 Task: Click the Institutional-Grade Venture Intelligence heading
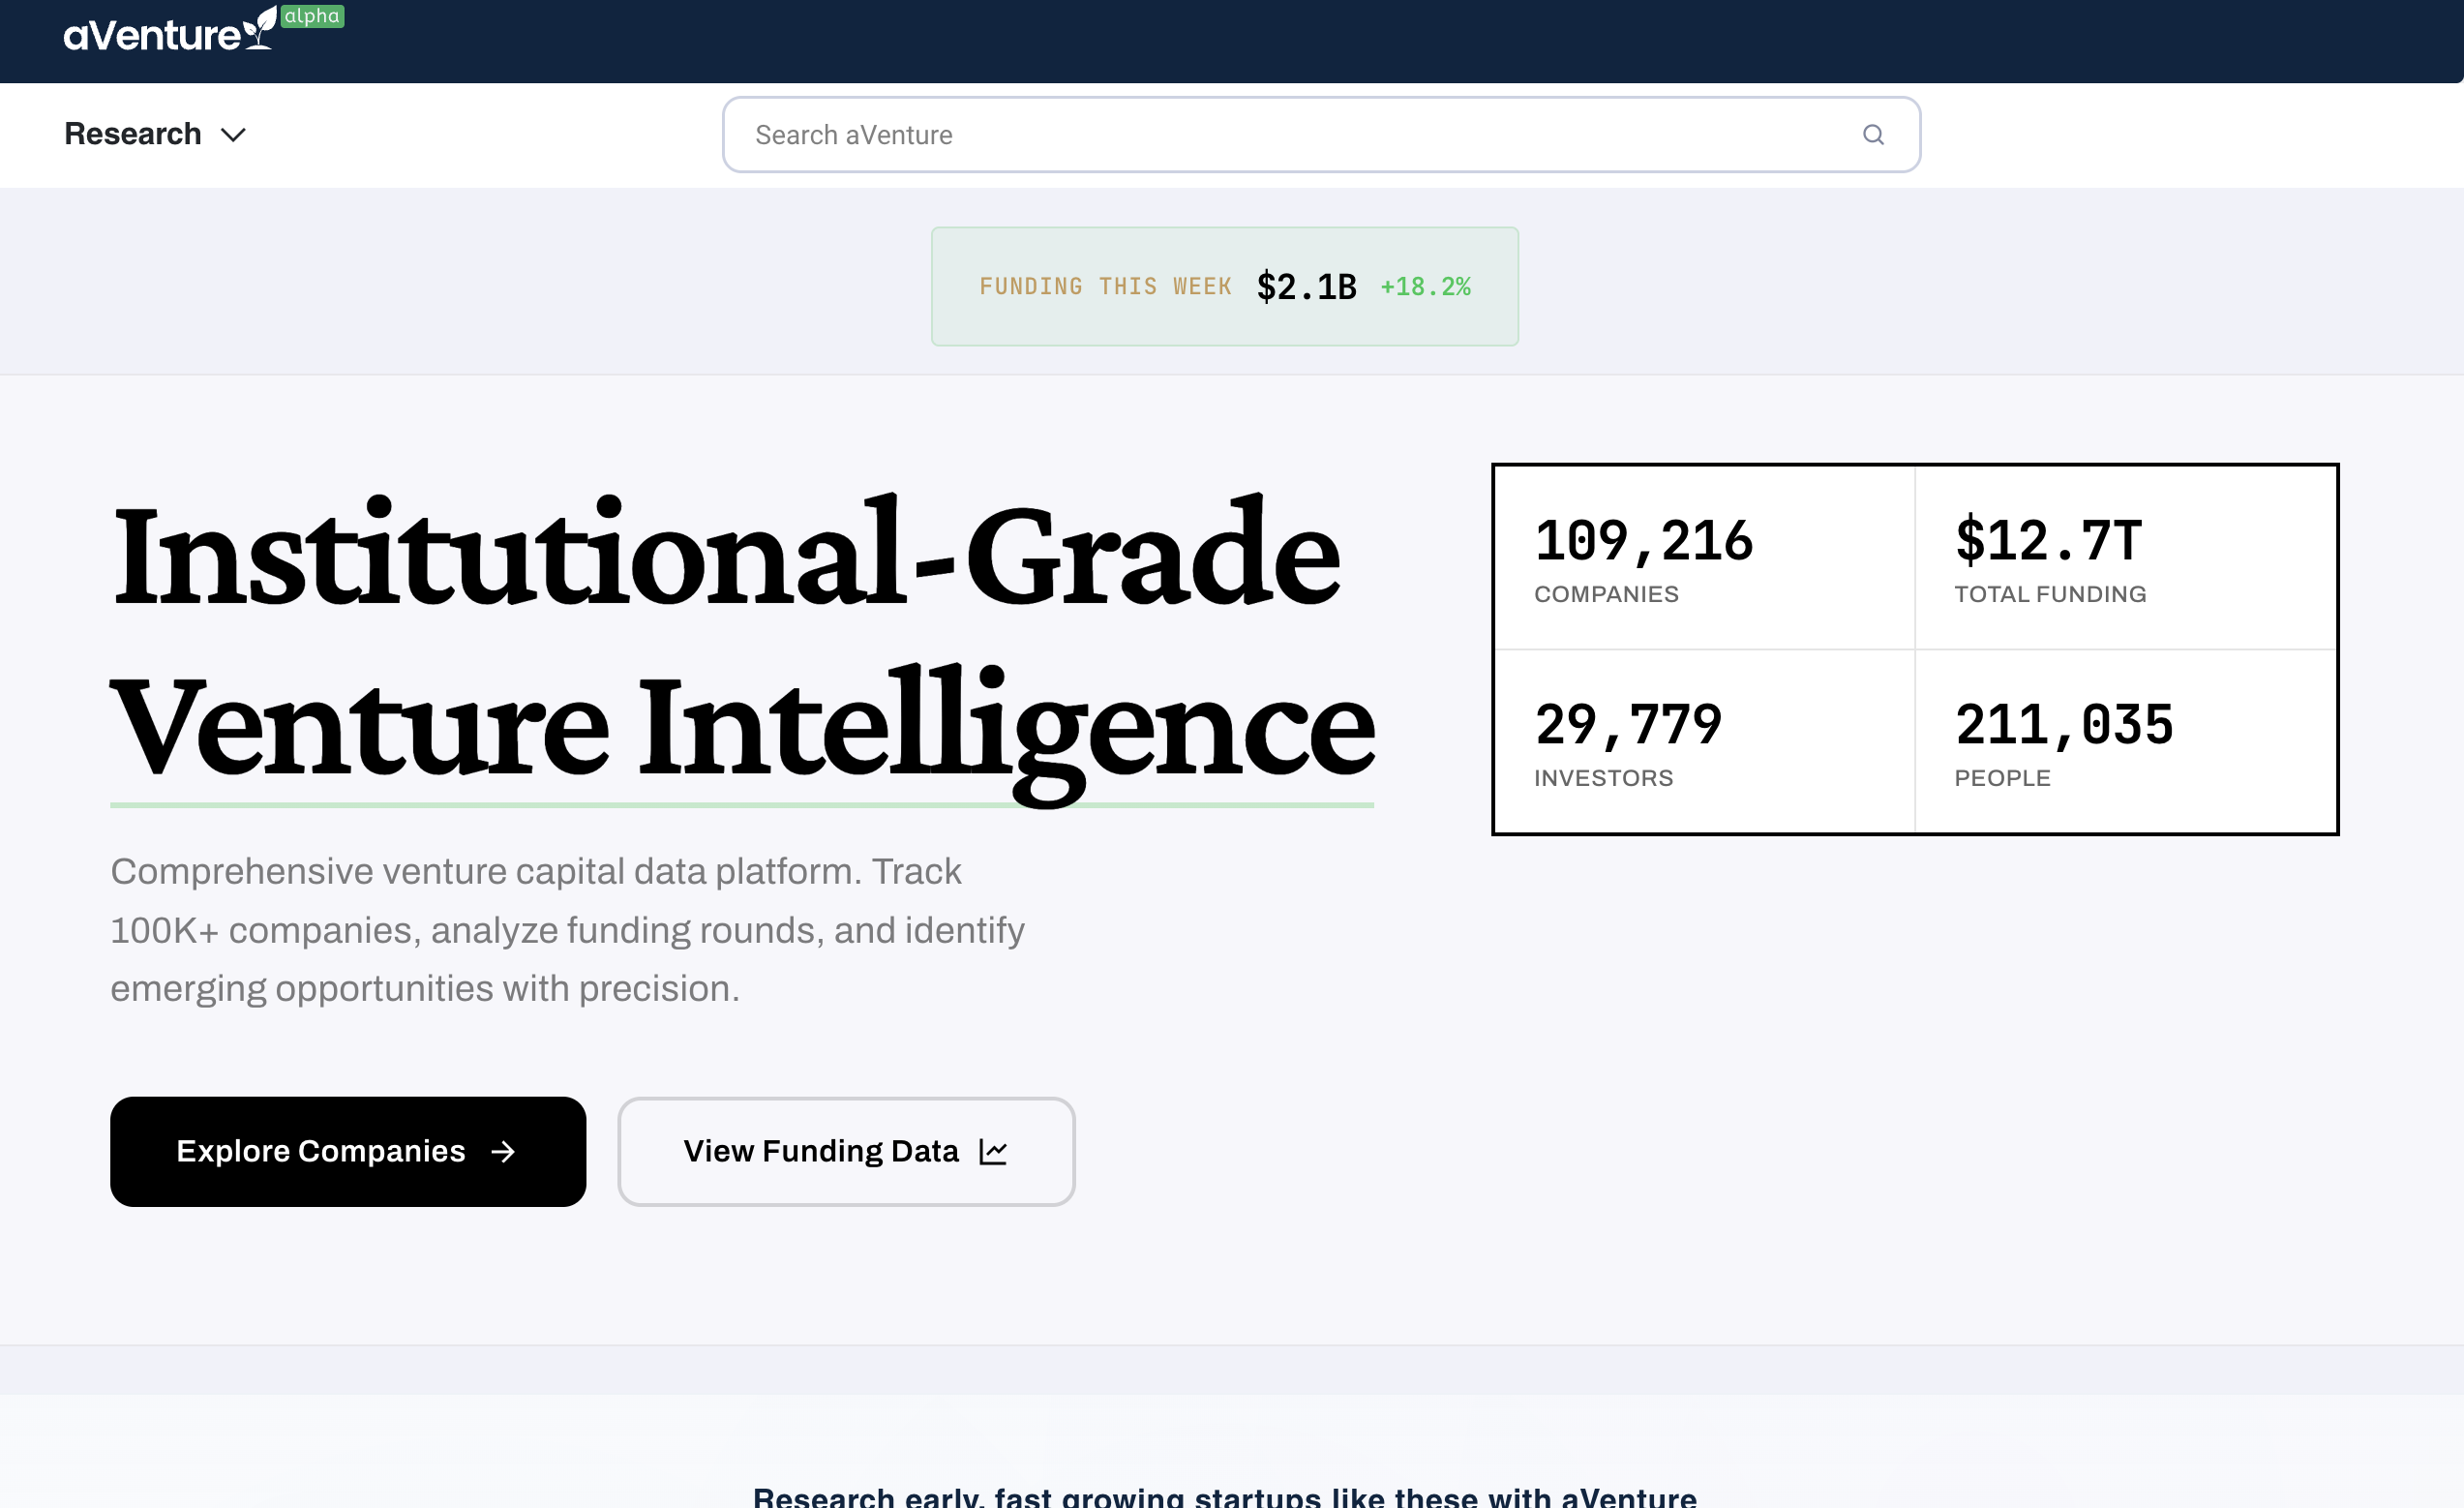[x=742, y=640]
